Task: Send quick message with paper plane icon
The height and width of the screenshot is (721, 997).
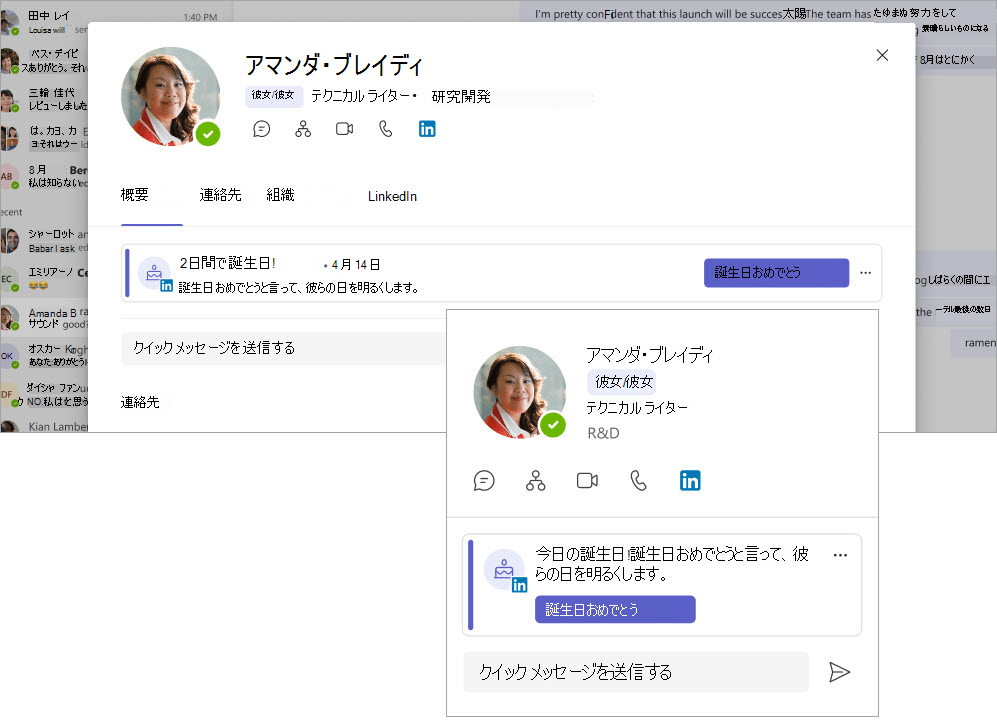Action: (839, 672)
